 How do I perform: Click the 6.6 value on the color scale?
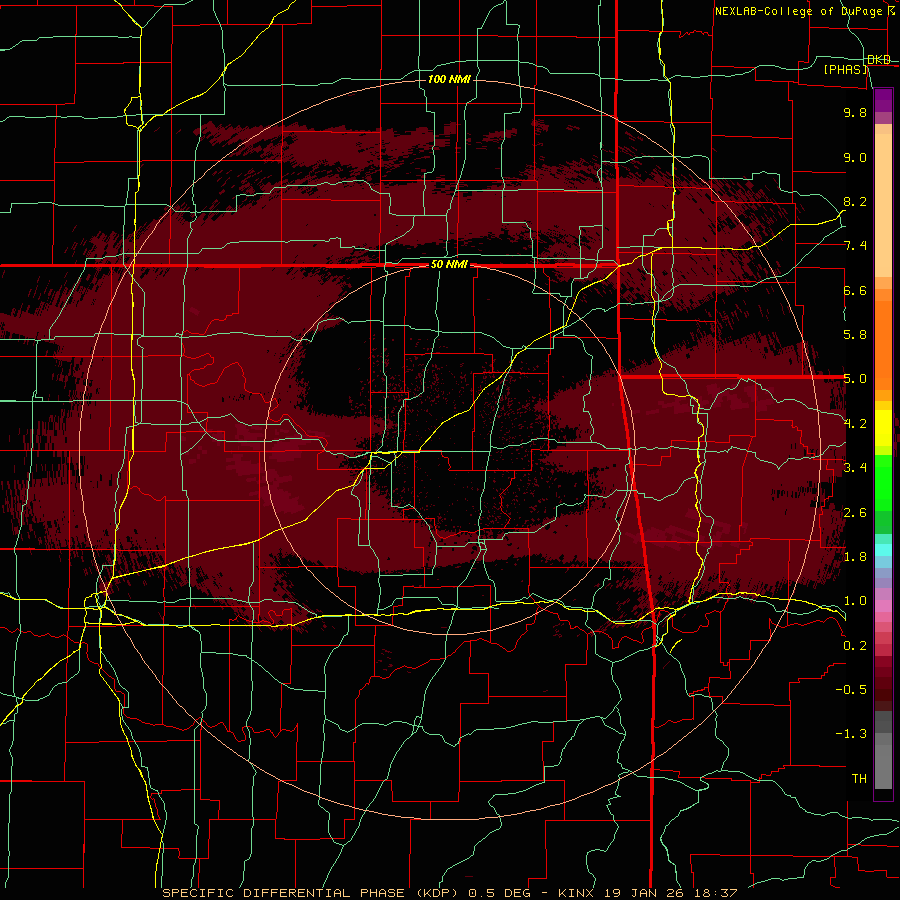(x=855, y=290)
